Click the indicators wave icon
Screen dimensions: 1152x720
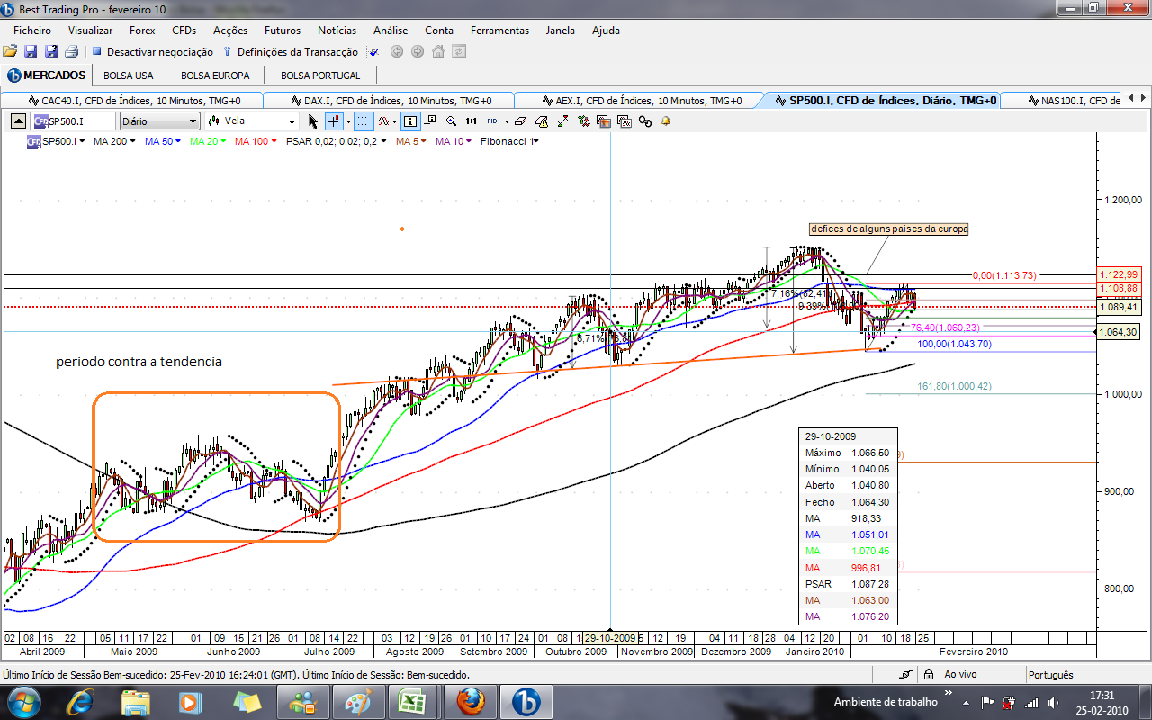(384, 121)
